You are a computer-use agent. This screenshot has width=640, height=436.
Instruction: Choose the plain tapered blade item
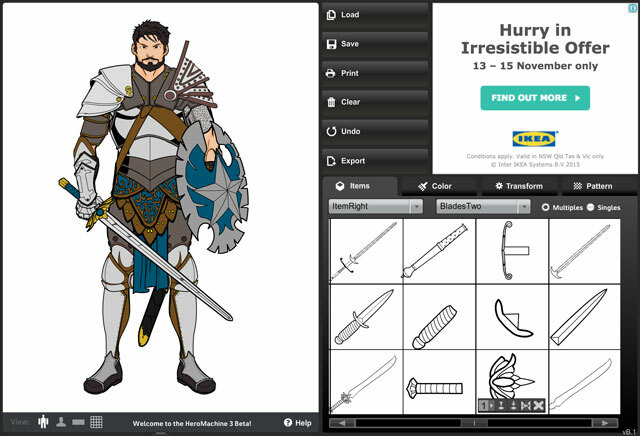(584, 317)
